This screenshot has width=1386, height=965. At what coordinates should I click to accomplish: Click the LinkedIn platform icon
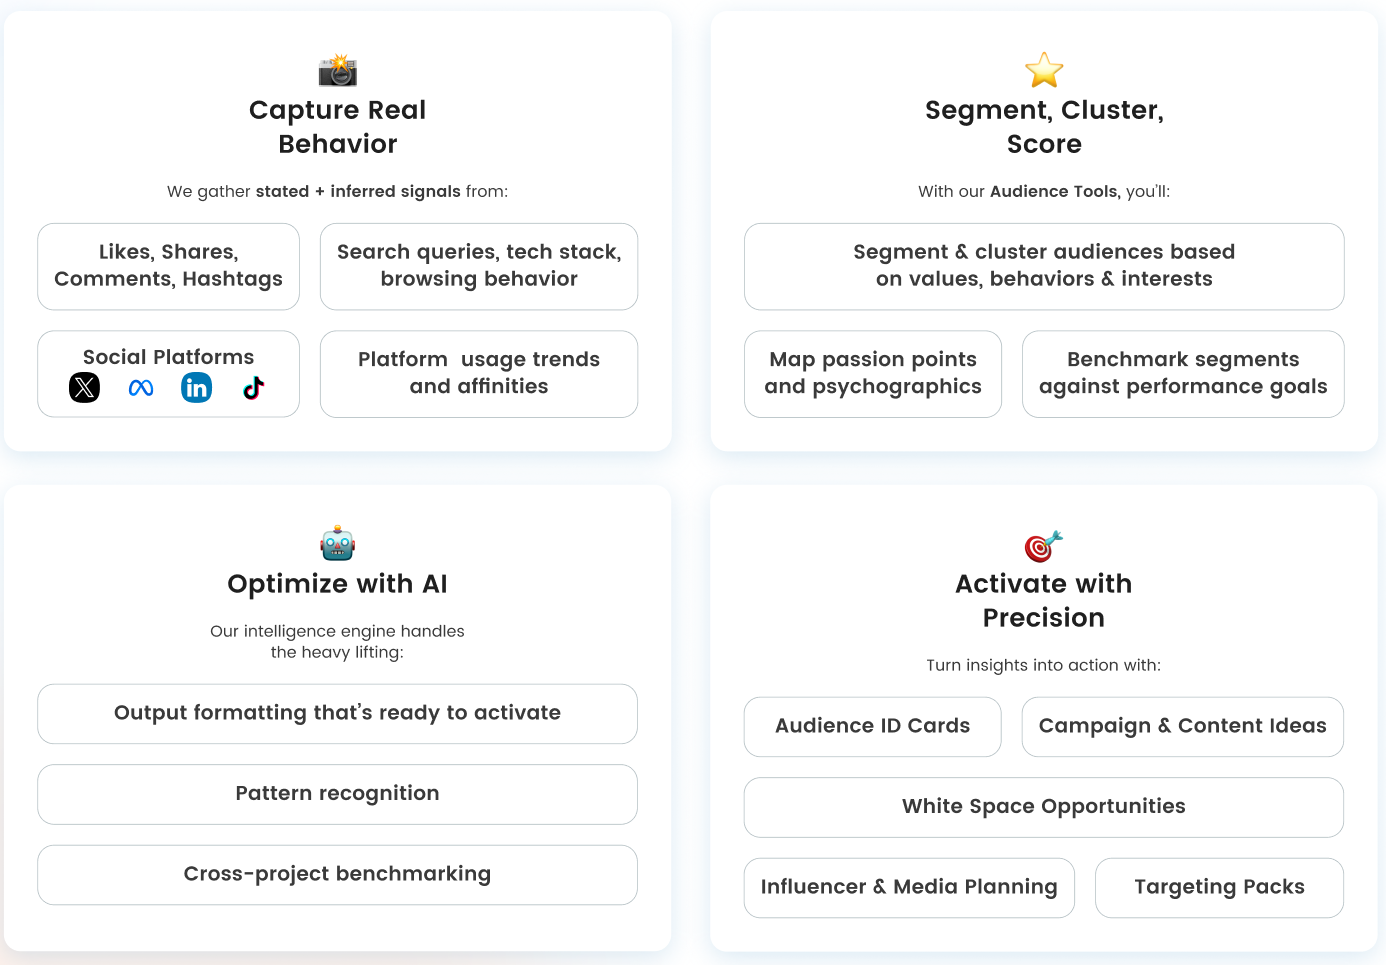pos(197,387)
